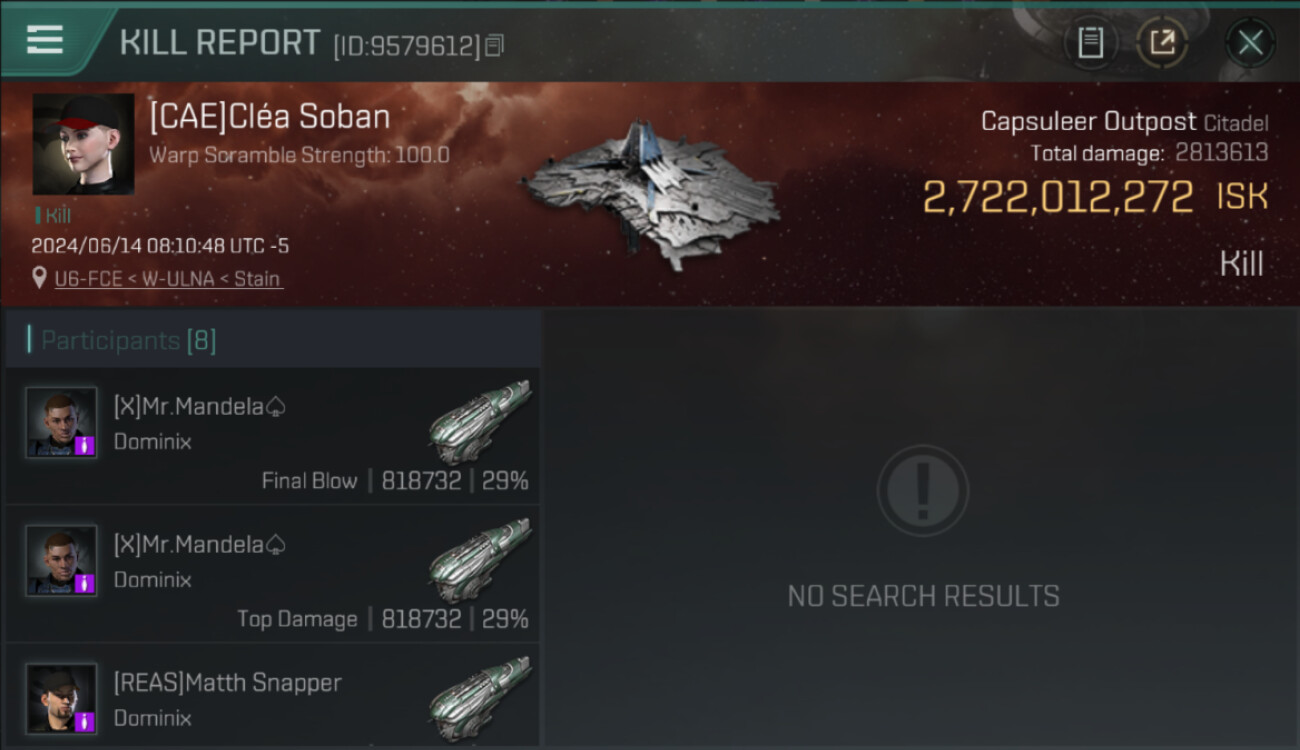
Task: Open Final Blow Mr.Mandela's portrait
Action: click(61, 422)
